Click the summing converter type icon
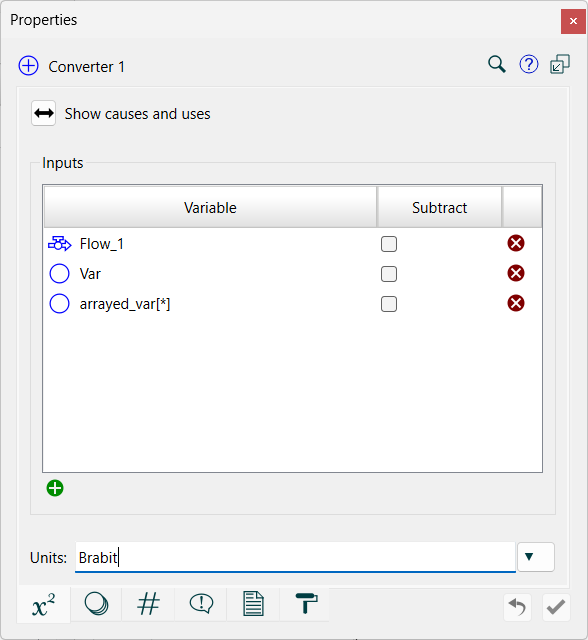588x640 pixels. point(29,66)
